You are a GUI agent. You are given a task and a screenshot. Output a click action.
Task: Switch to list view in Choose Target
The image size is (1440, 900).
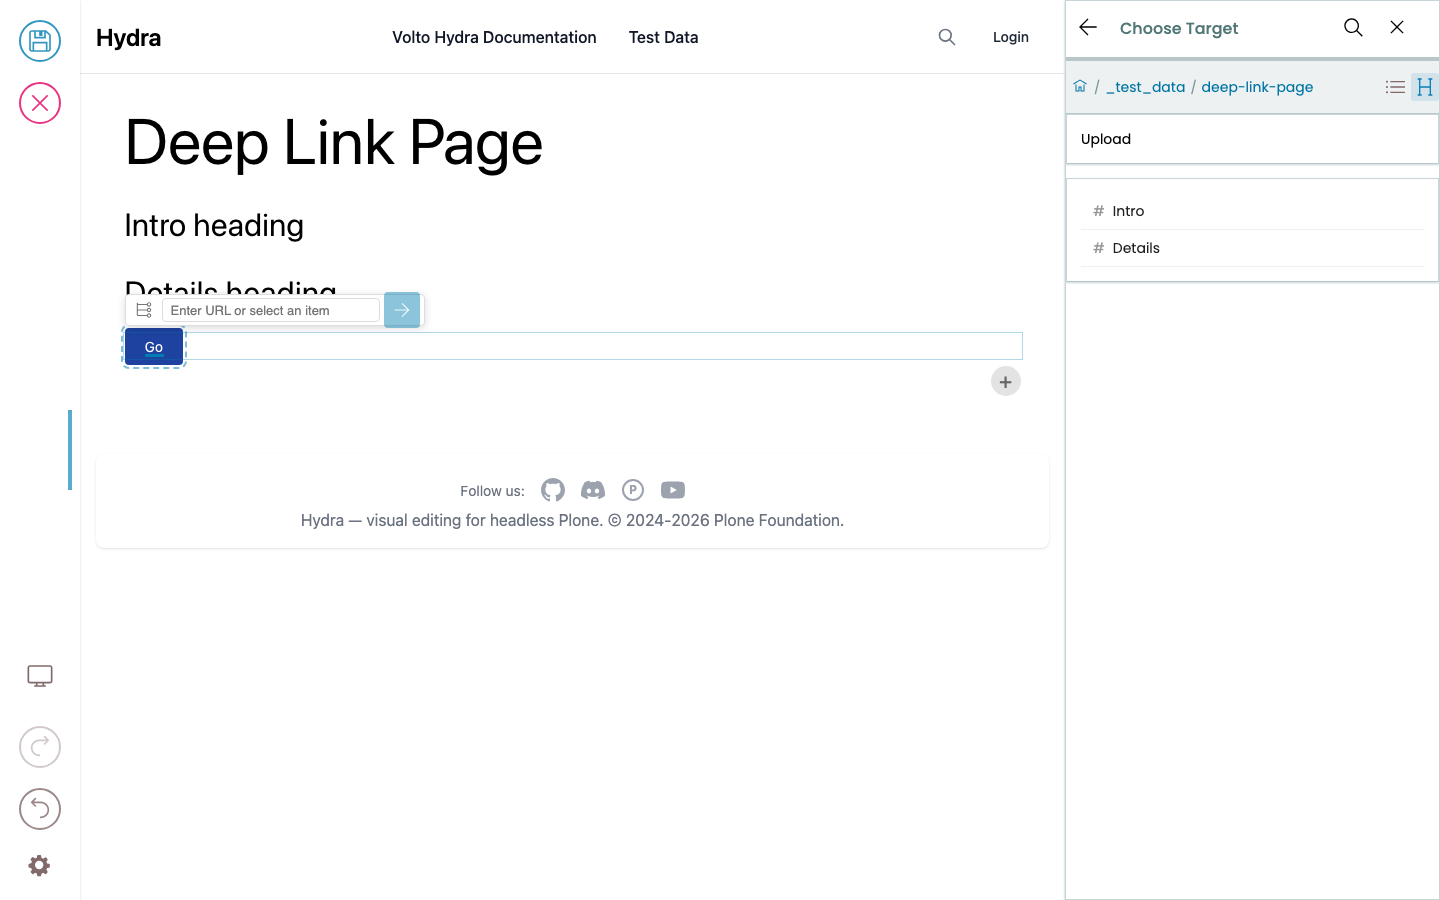click(x=1395, y=87)
